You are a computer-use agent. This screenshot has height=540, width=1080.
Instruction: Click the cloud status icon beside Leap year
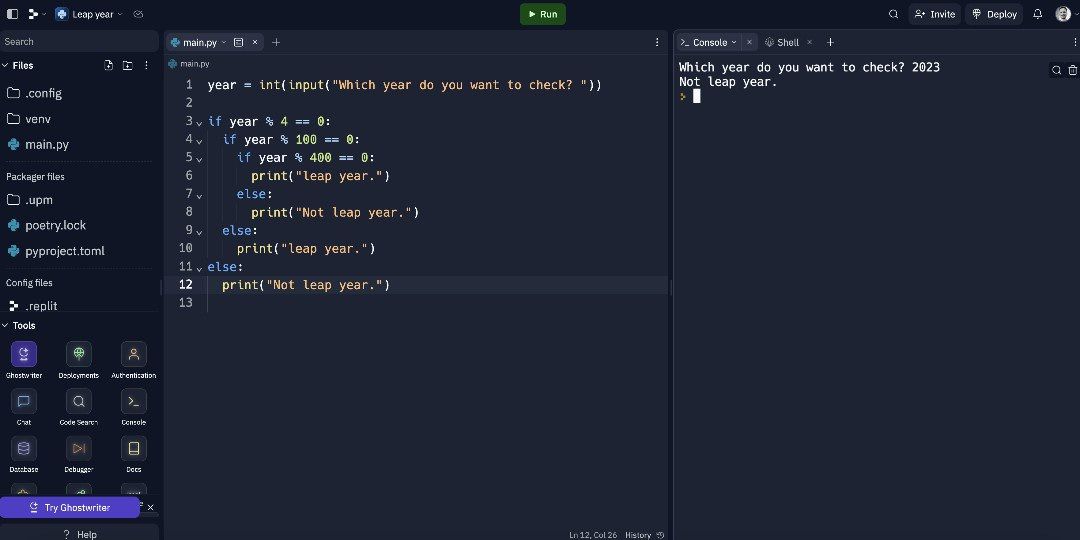click(138, 14)
